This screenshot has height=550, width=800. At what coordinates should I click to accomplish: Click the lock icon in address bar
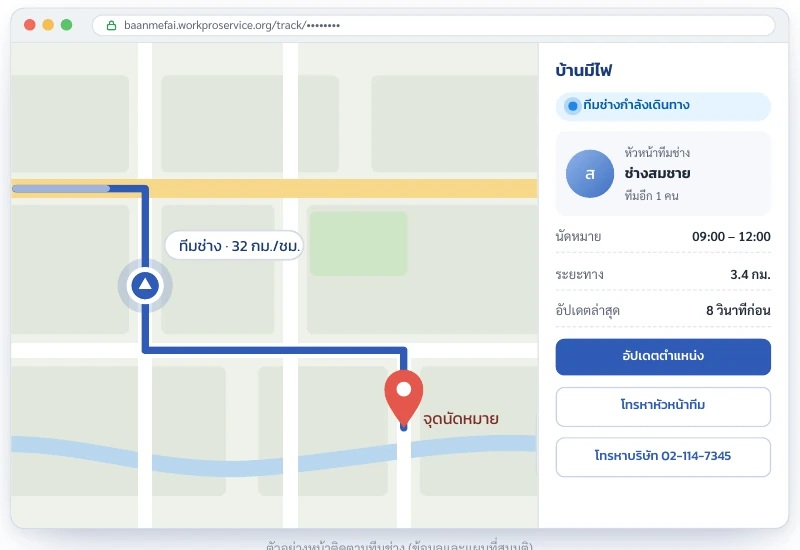(x=111, y=25)
